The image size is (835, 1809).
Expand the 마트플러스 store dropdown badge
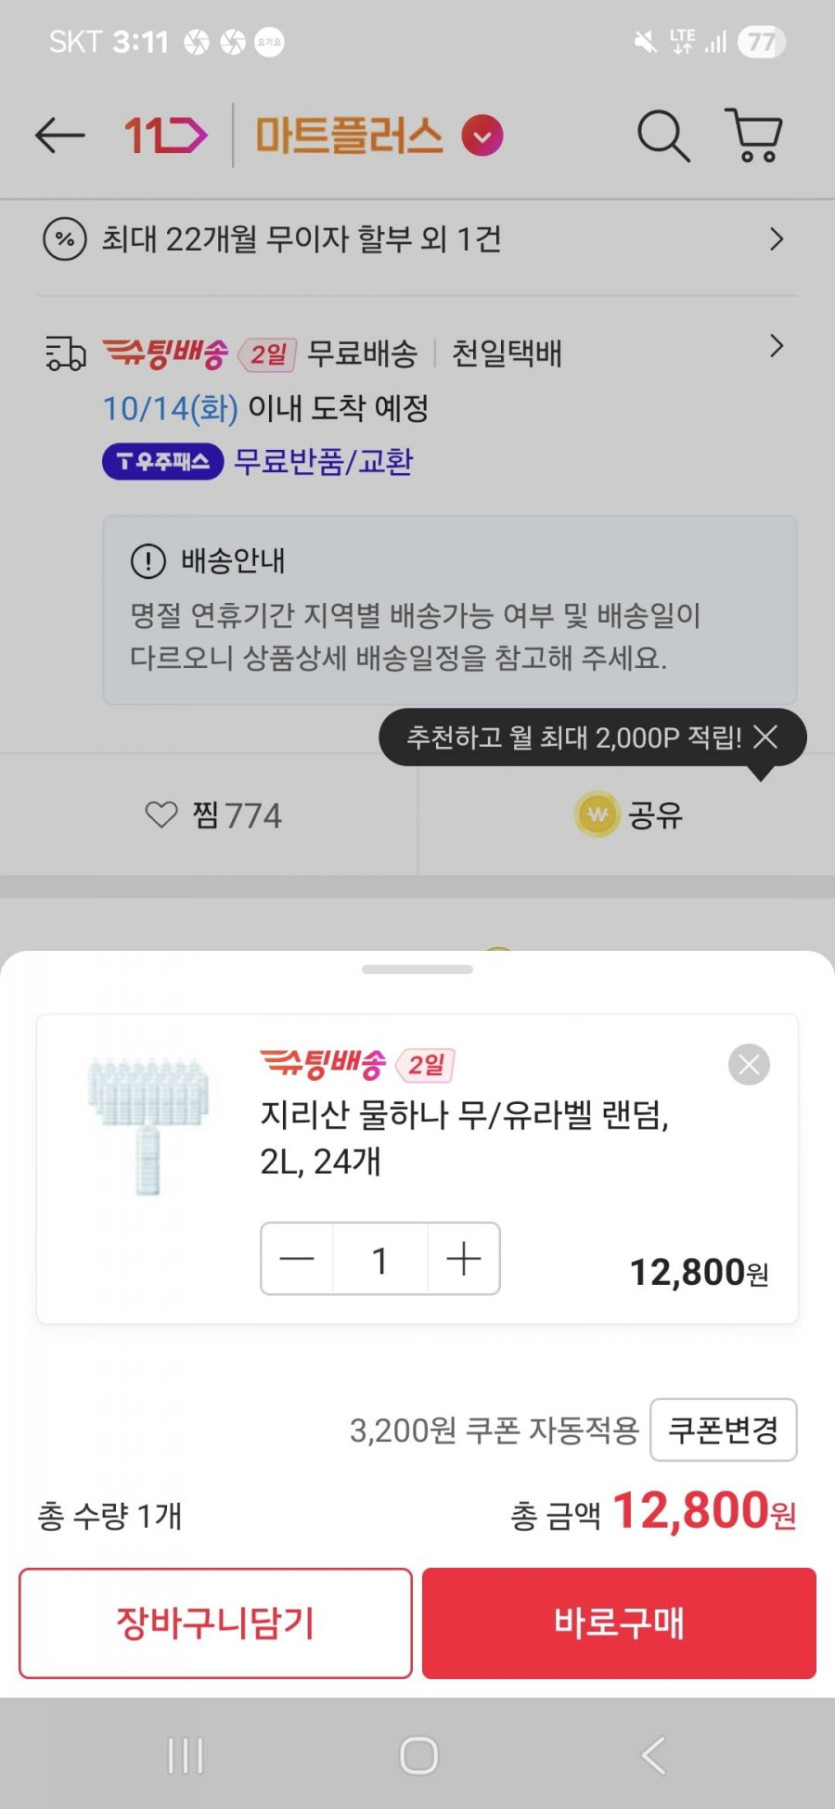point(482,136)
